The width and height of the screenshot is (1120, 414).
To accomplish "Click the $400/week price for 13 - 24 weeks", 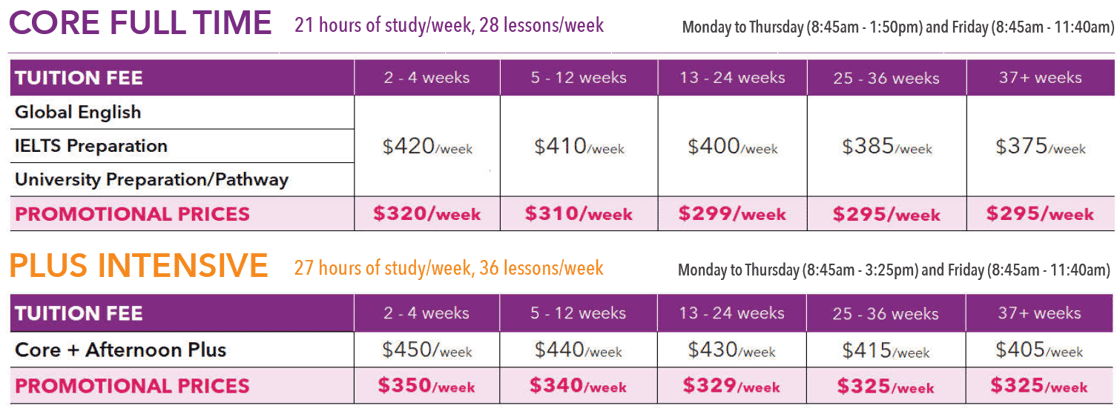I will pyautogui.click(x=733, y=147).
